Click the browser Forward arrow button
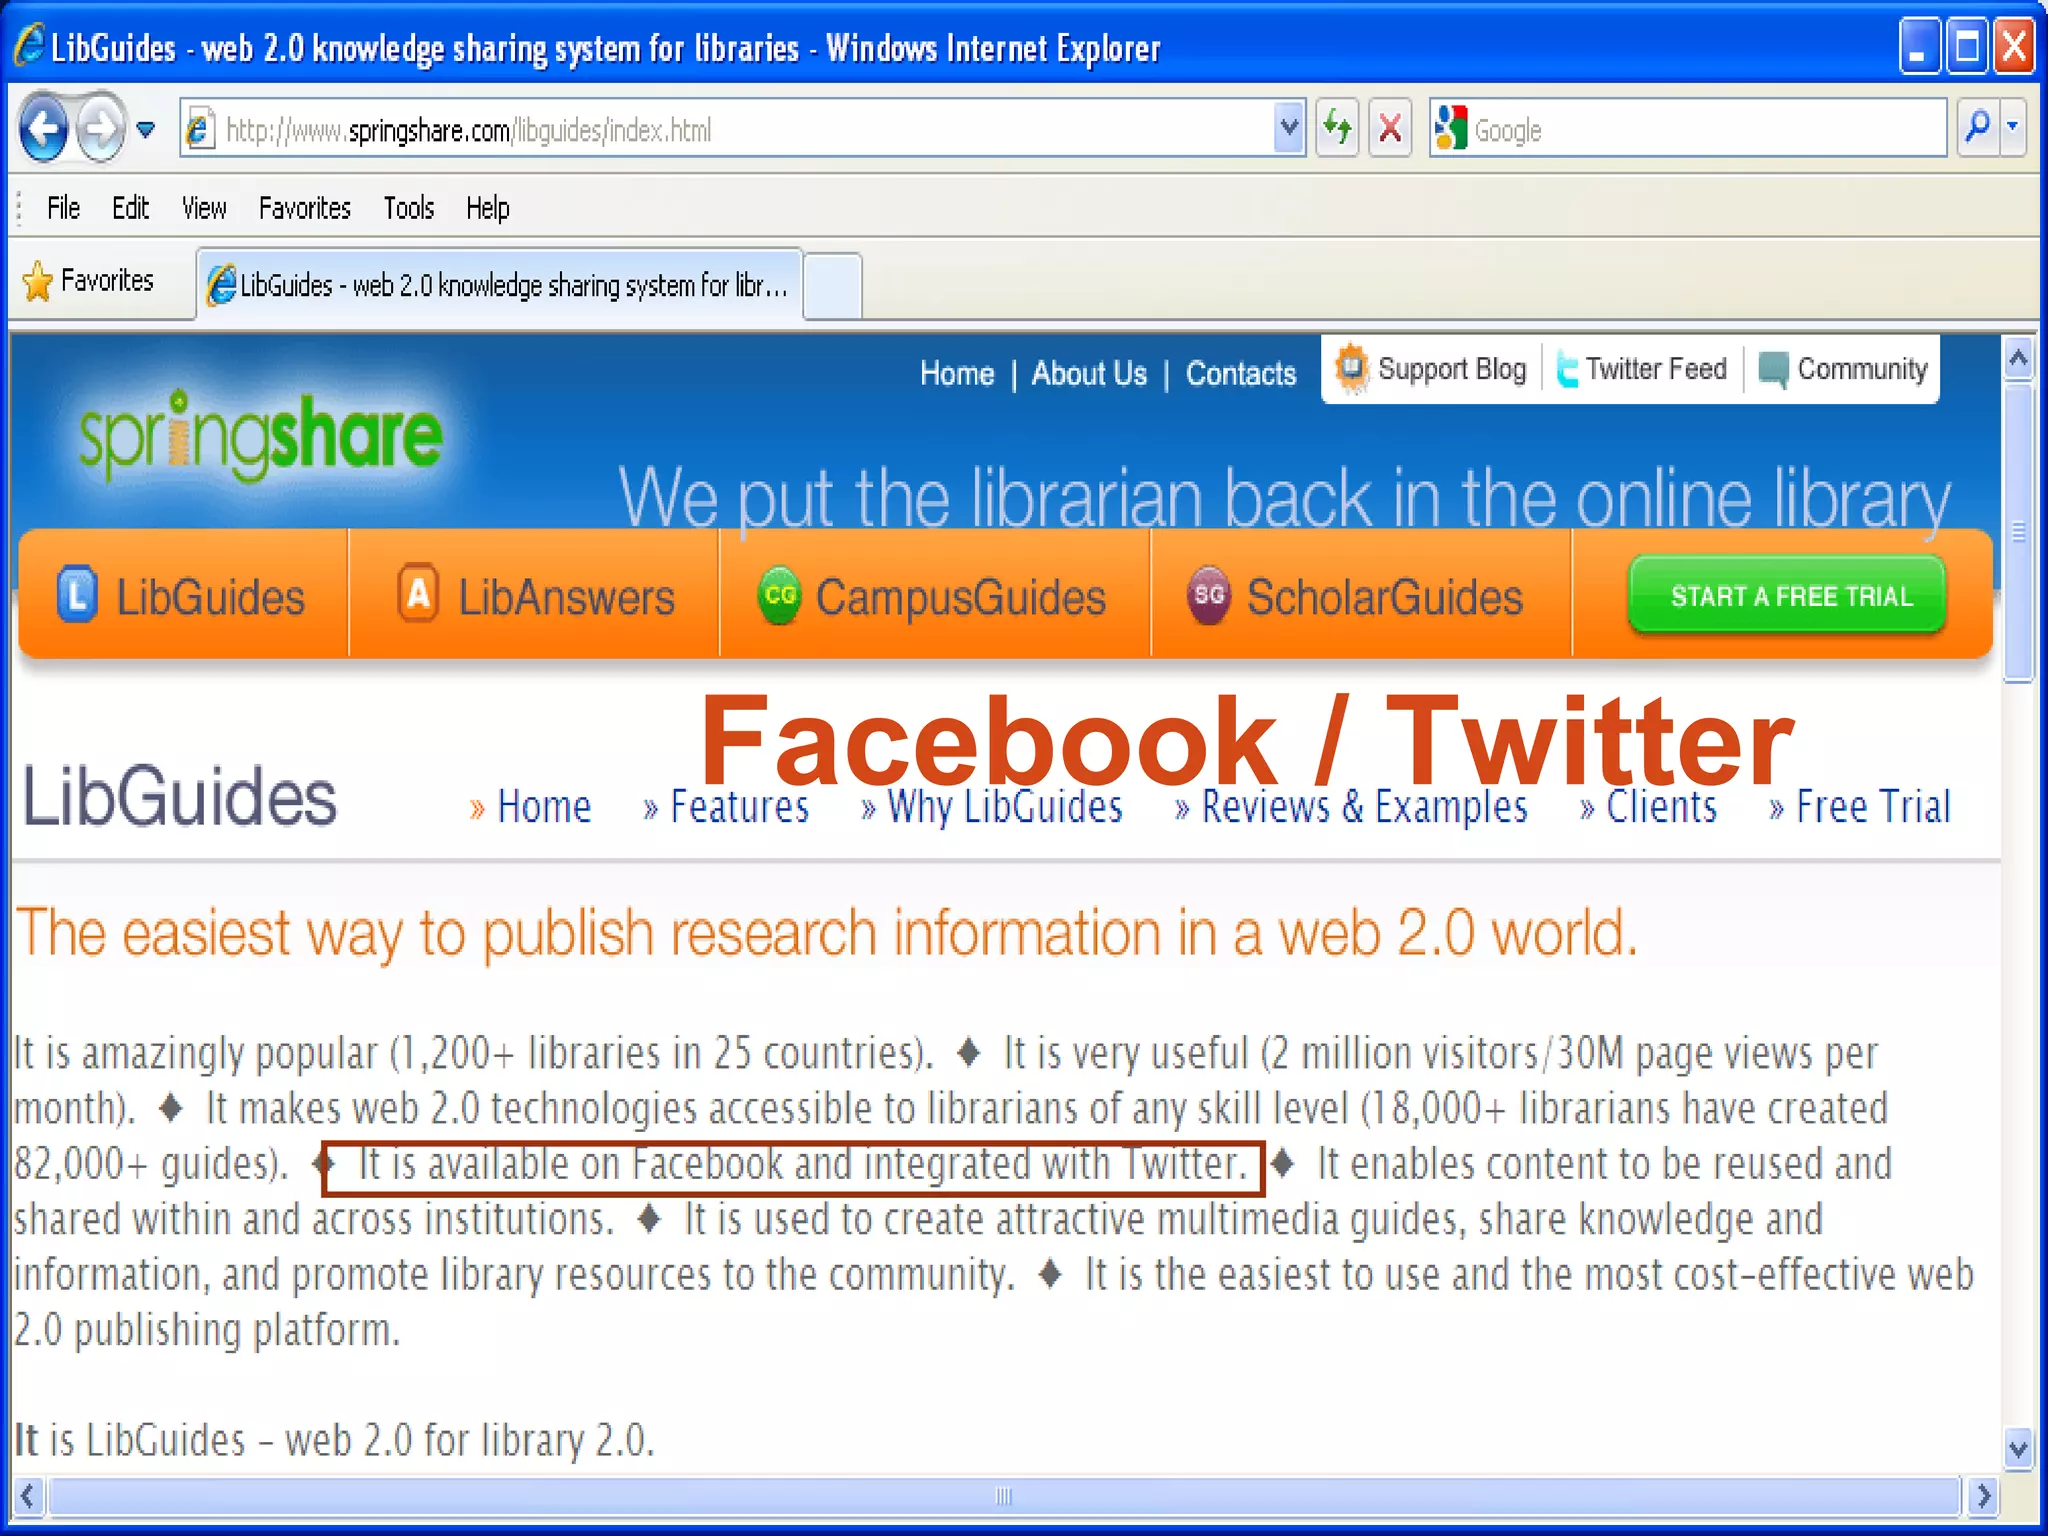Image resolution: width=2048 pixels, height=1536 pixels. (x=101, y=128)
